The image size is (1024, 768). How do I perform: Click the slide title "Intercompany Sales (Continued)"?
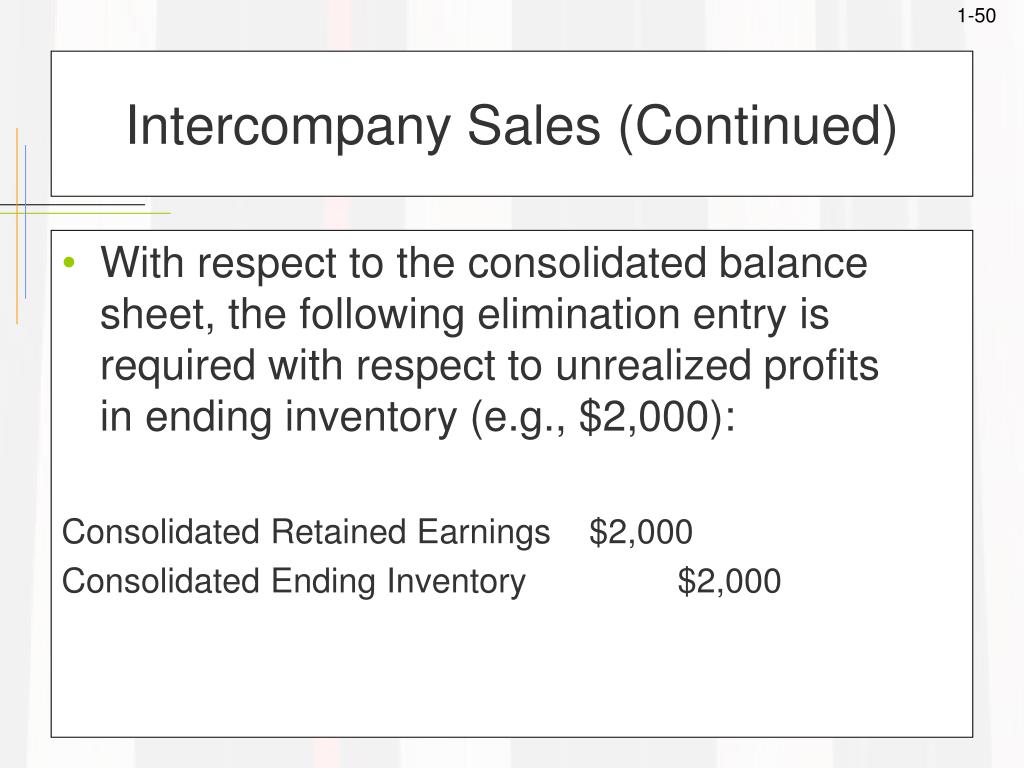point(511,125)
